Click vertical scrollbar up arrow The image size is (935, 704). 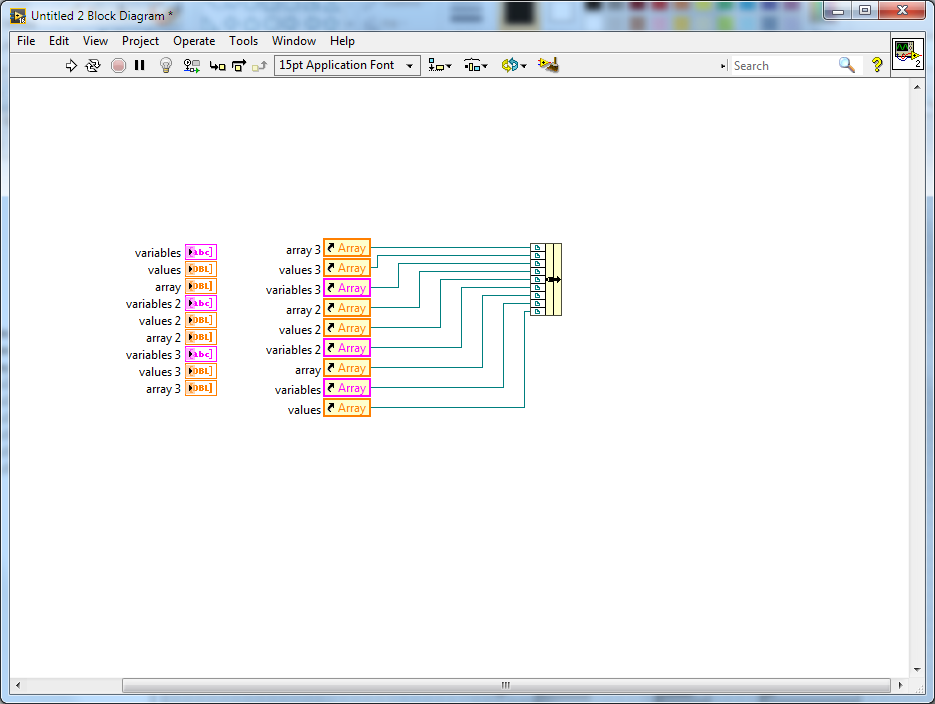(917, 87)
